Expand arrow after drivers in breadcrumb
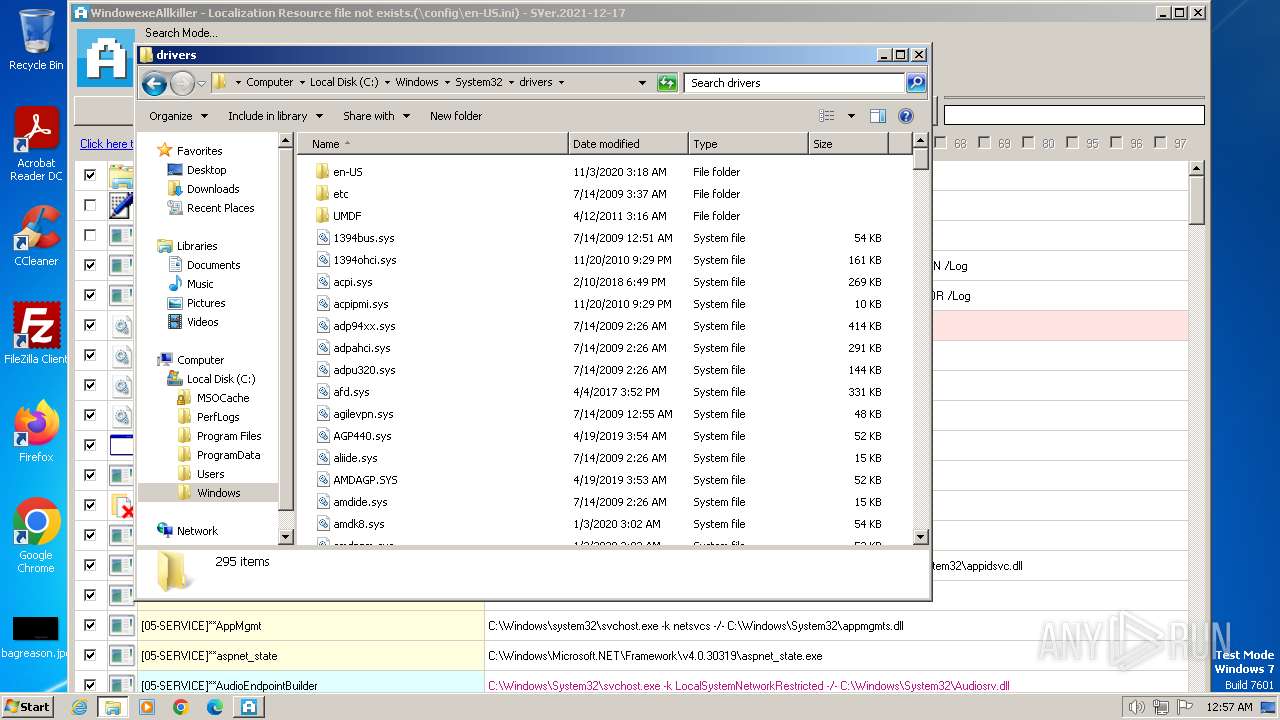 point(561,83)
